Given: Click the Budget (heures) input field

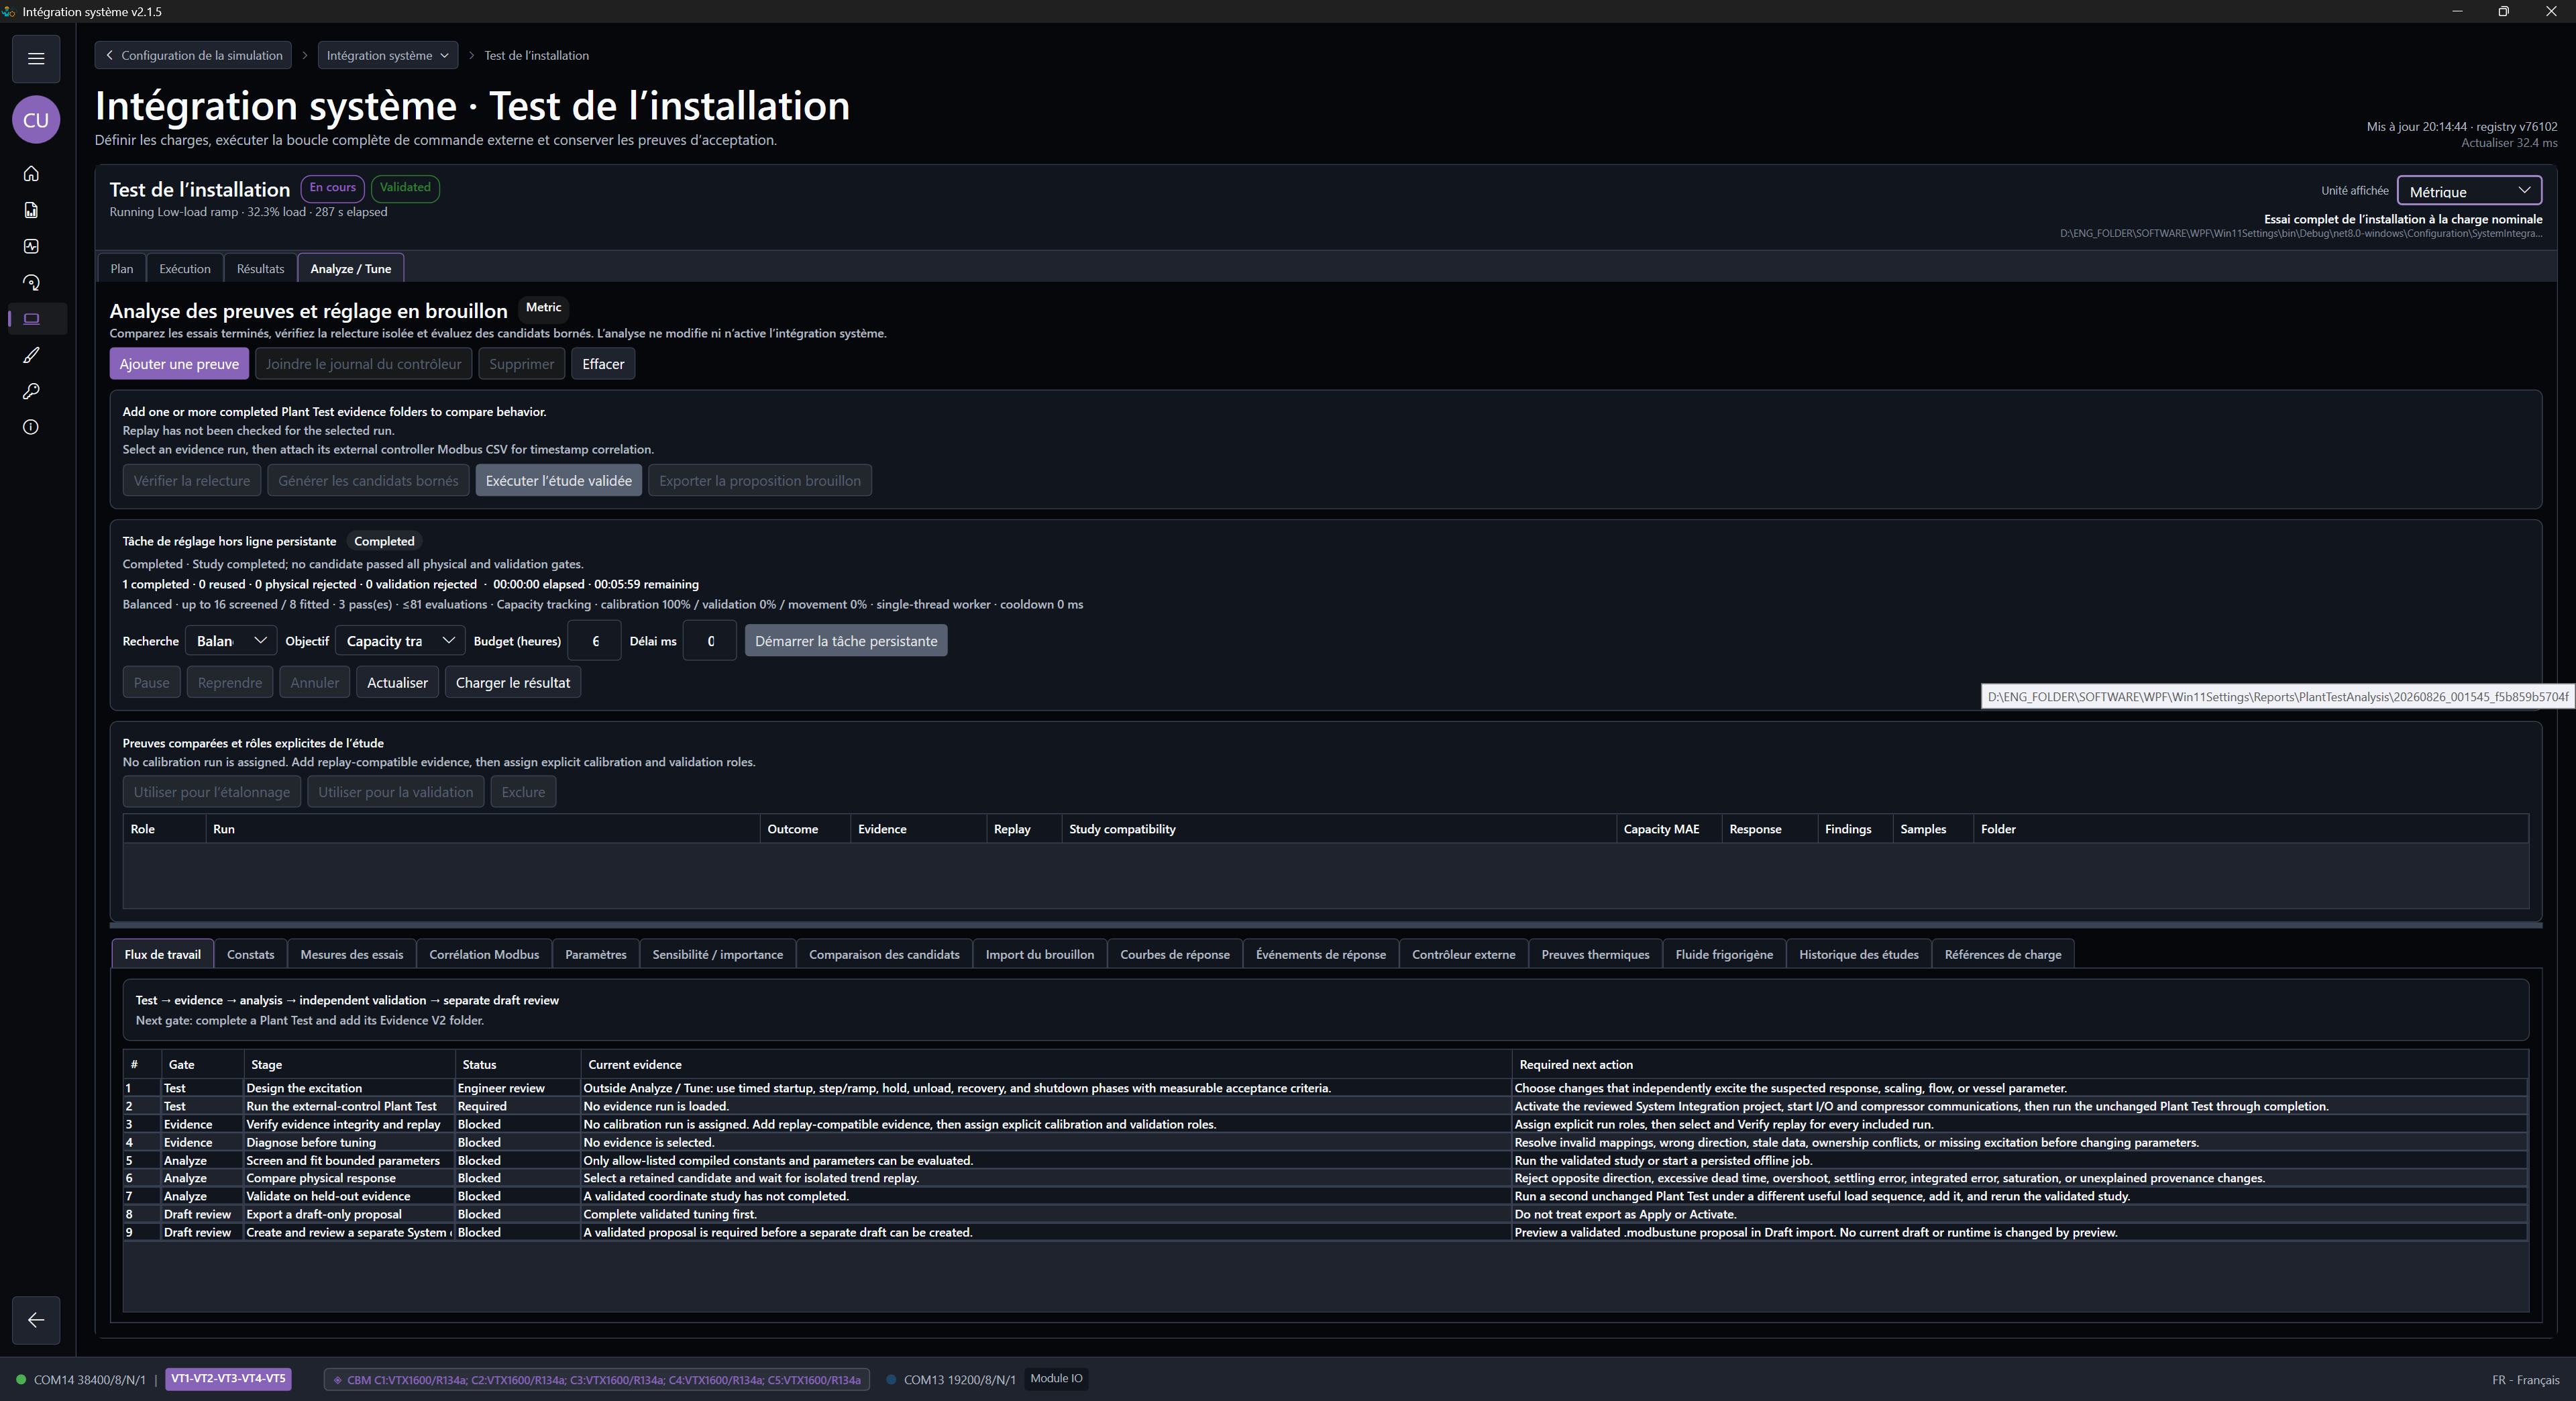Looking at the screenshot, I should 595,641.
